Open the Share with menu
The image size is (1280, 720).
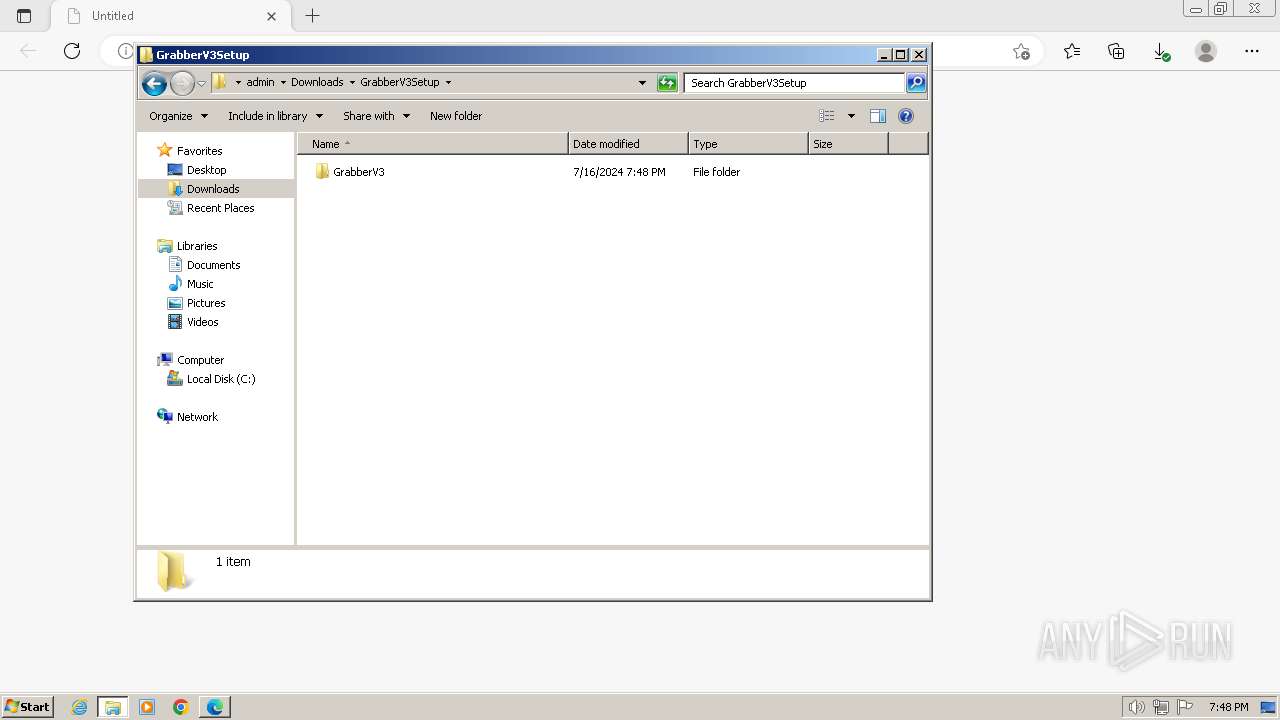[x=376, y=116]
